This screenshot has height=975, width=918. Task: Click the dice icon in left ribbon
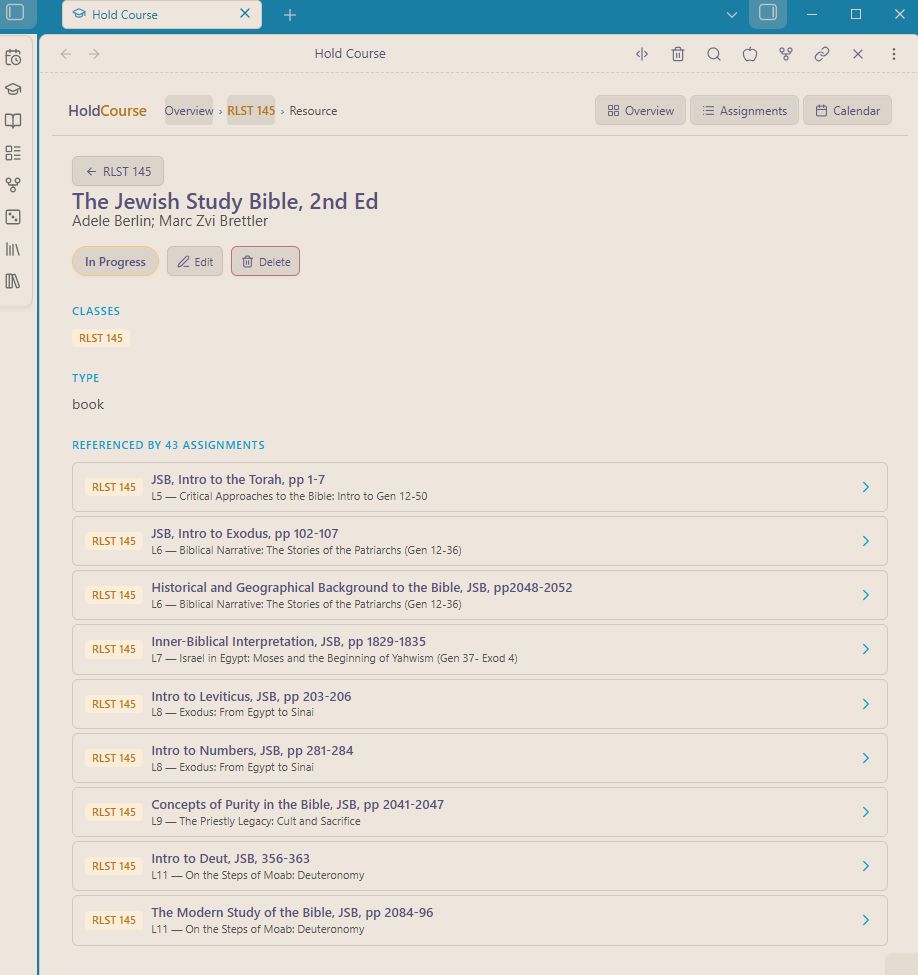point(13,217)
